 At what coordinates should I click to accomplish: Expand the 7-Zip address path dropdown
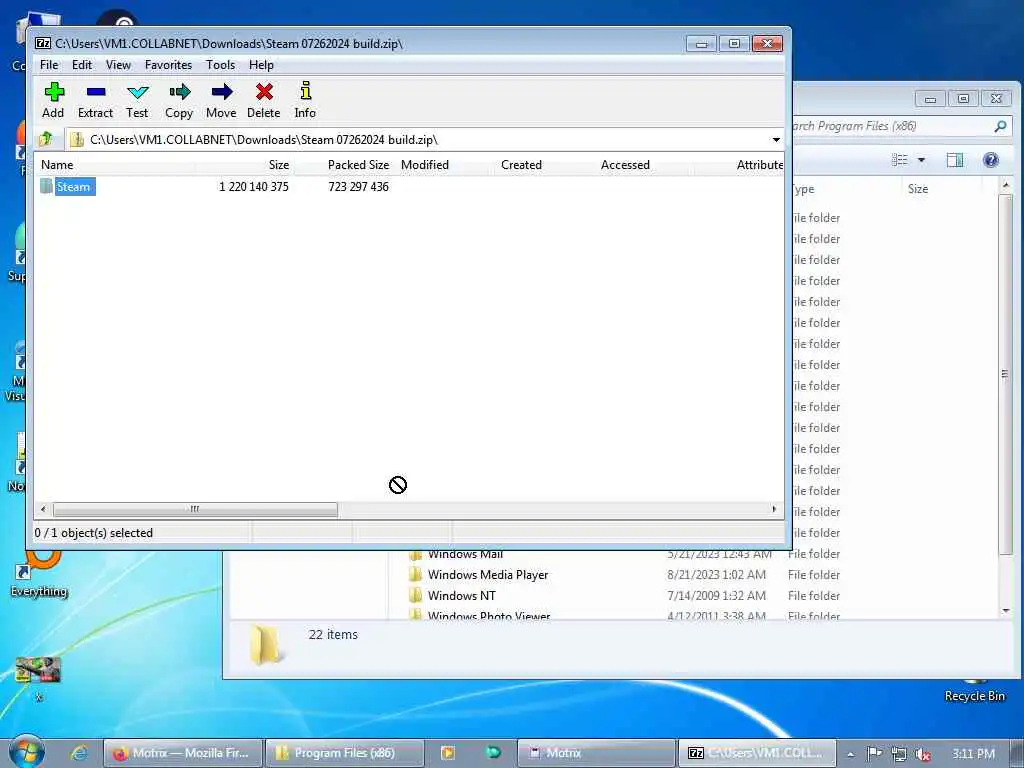[x=776, y=140]
